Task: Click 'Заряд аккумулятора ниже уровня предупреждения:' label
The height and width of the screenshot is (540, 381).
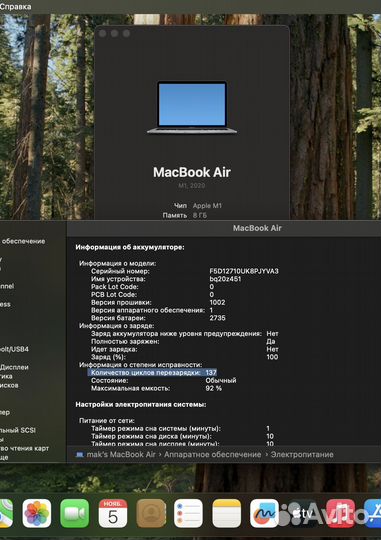Action: tap(176, 333)
